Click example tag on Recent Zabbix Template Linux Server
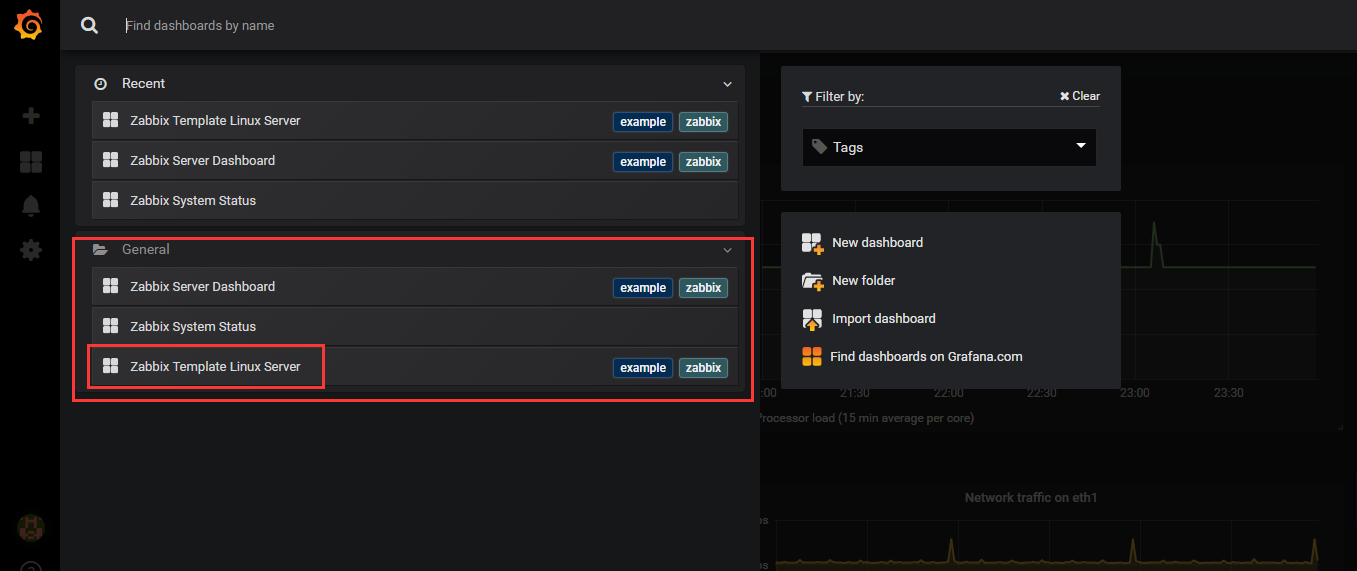The image size is (1357, 571). coord(643,122)
